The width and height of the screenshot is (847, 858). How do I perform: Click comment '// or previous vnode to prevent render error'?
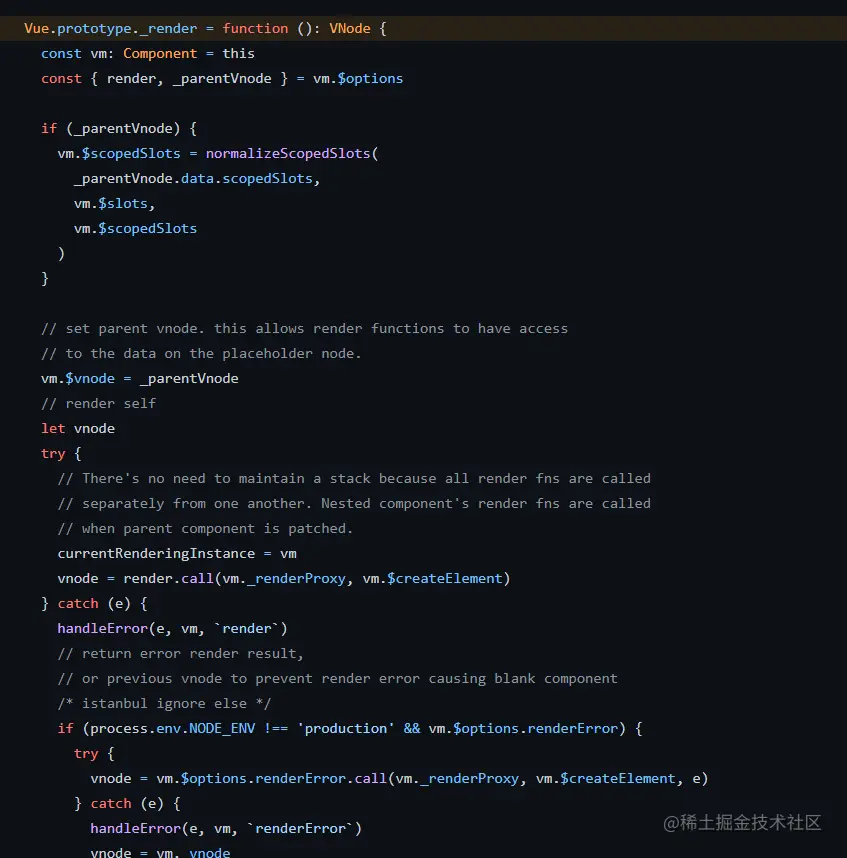(338, 679)
